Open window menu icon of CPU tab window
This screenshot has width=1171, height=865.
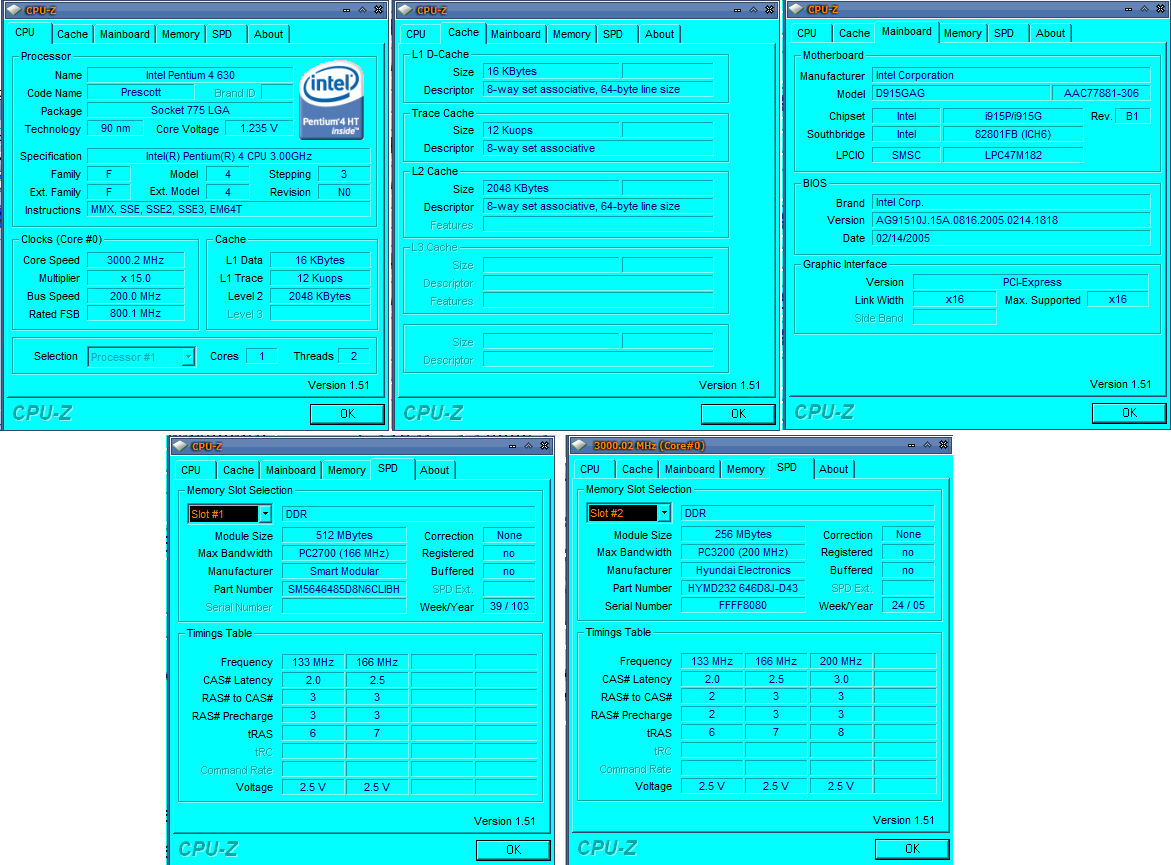coord(14,10)
